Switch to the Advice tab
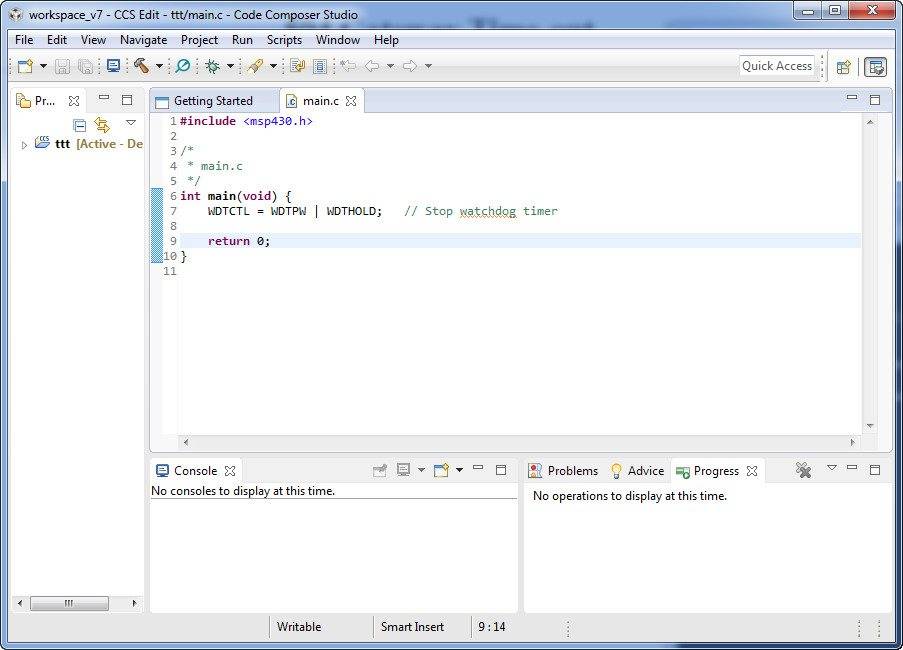The image size is (903, 650). coord(637,471)
